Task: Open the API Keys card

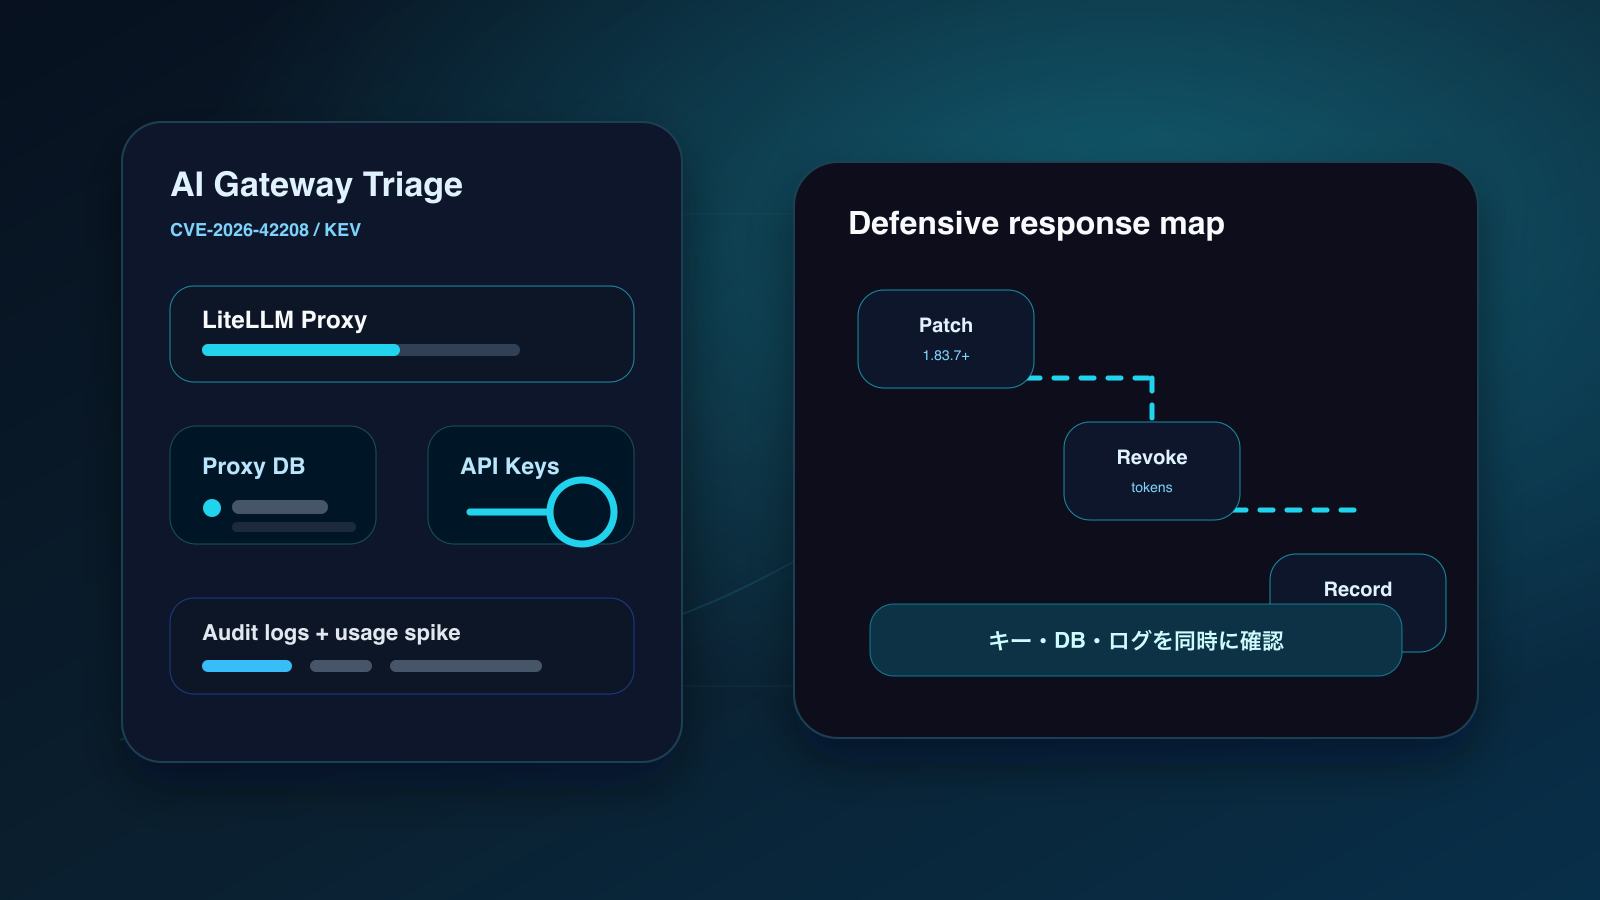Action: click(x=531, y=485)
